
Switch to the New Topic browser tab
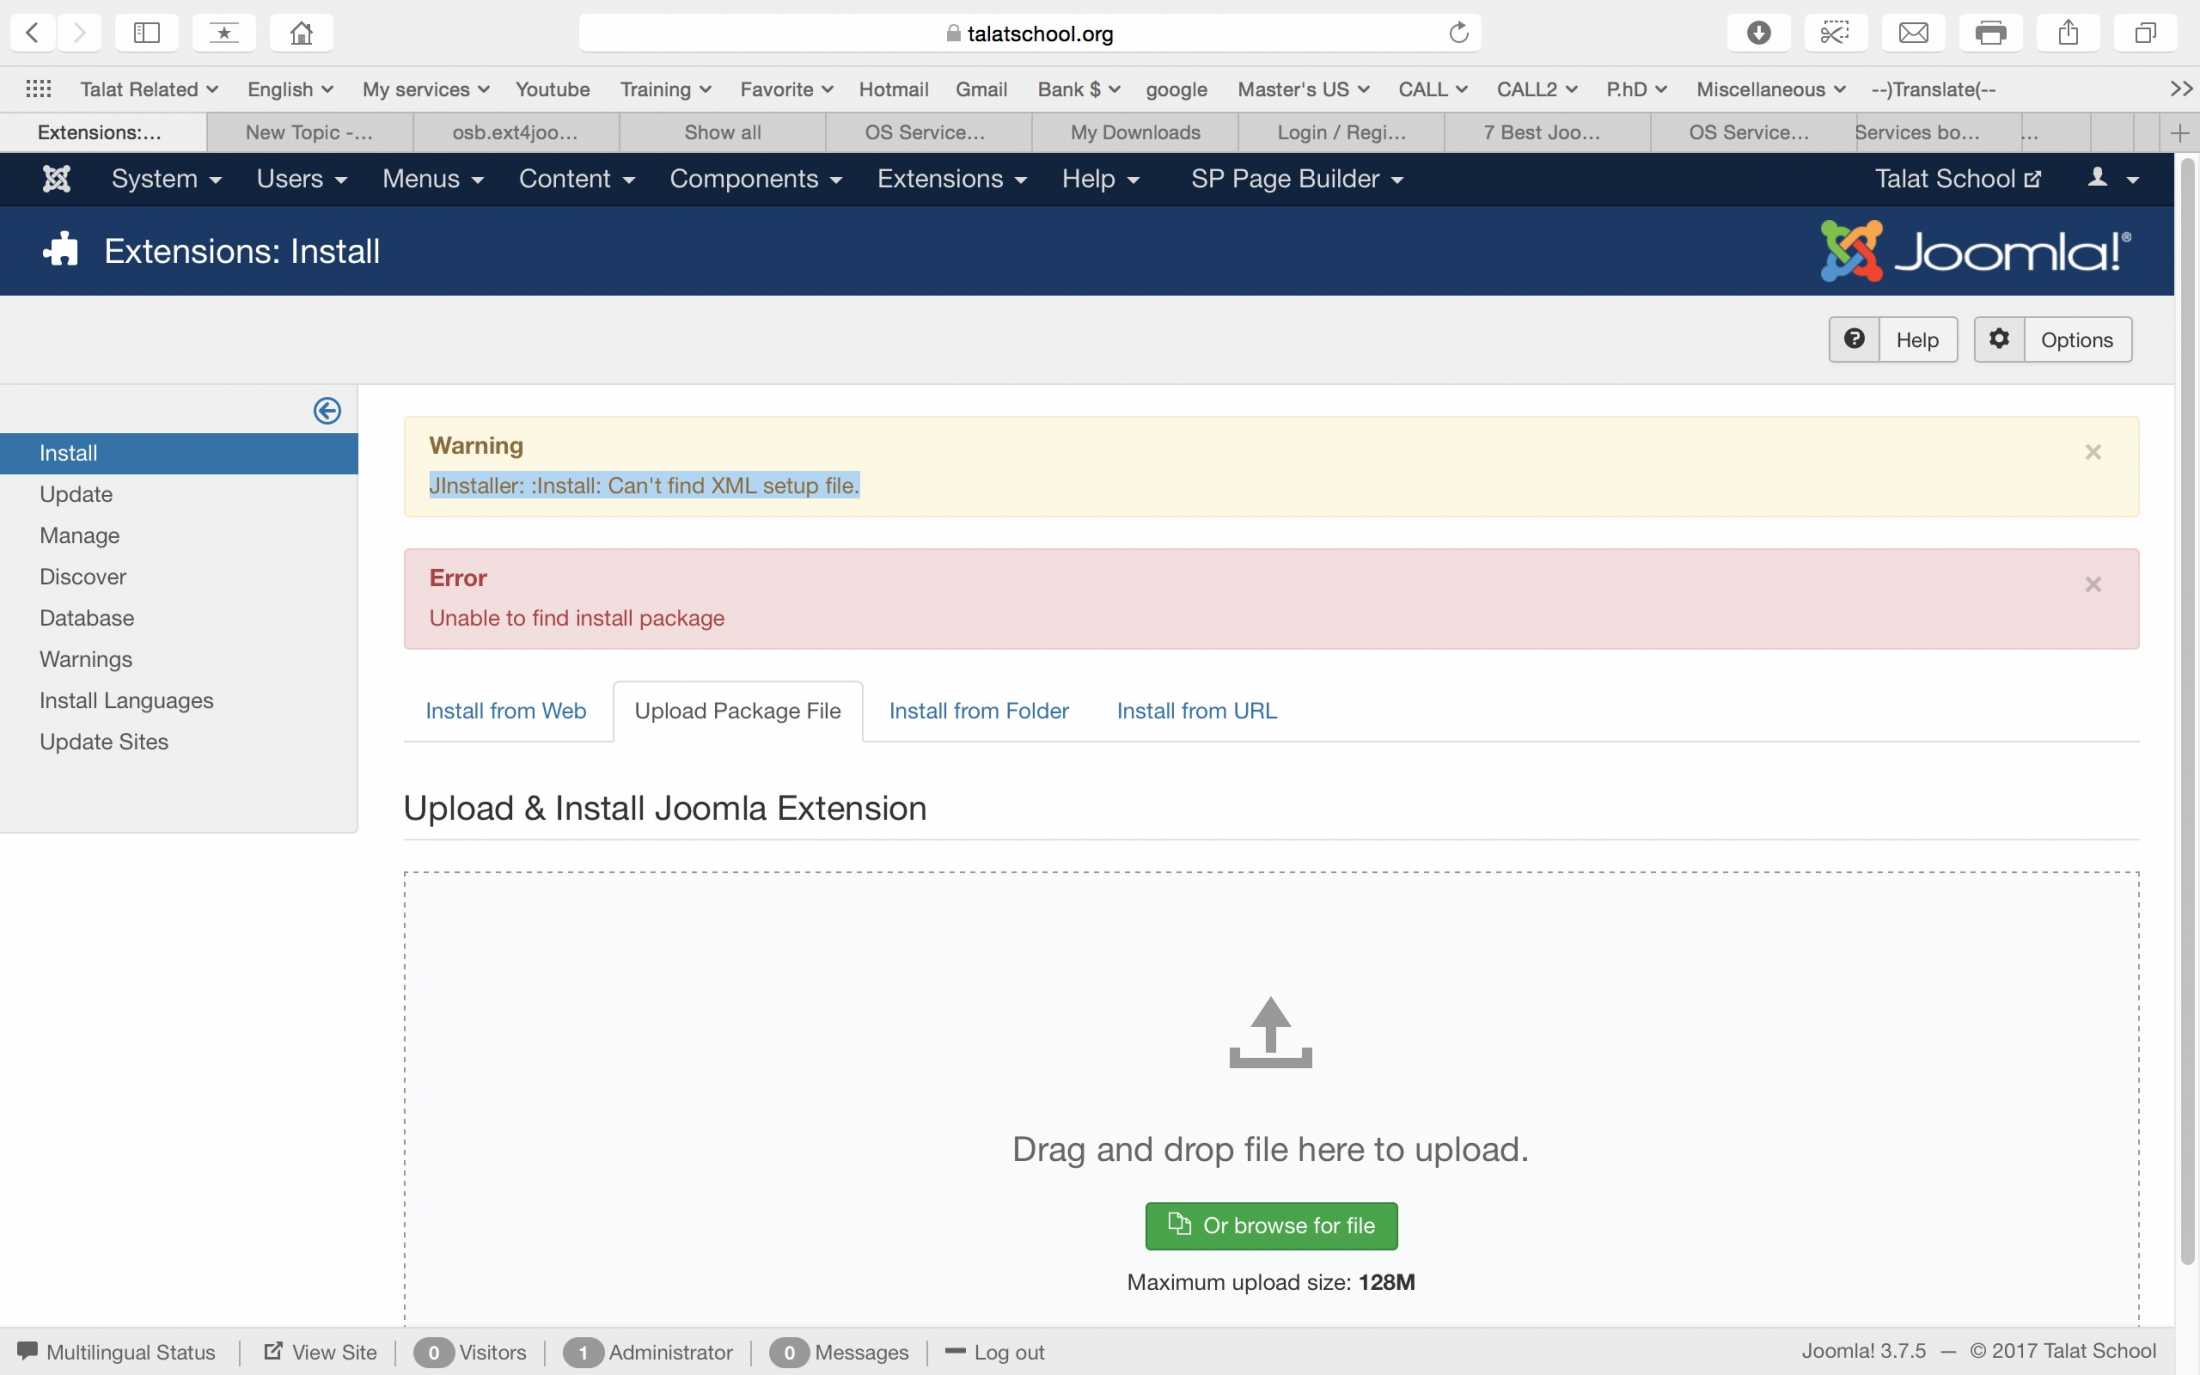click(310, 132)
